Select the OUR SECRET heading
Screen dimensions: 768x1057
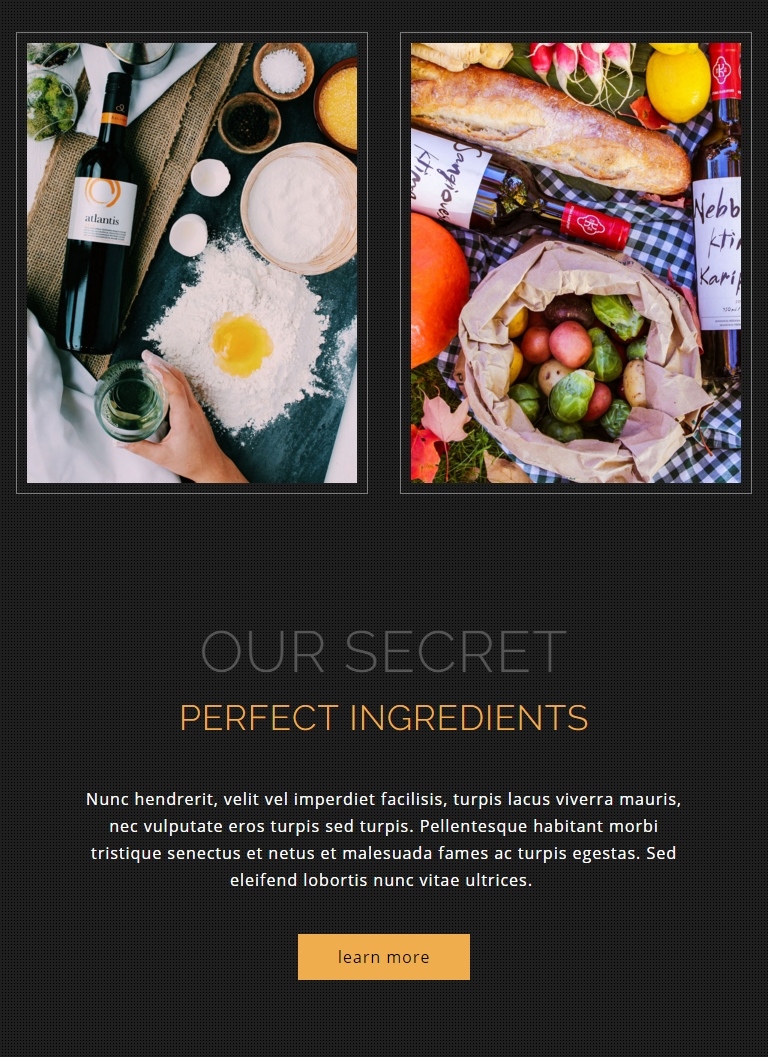[x=384, y=652]
